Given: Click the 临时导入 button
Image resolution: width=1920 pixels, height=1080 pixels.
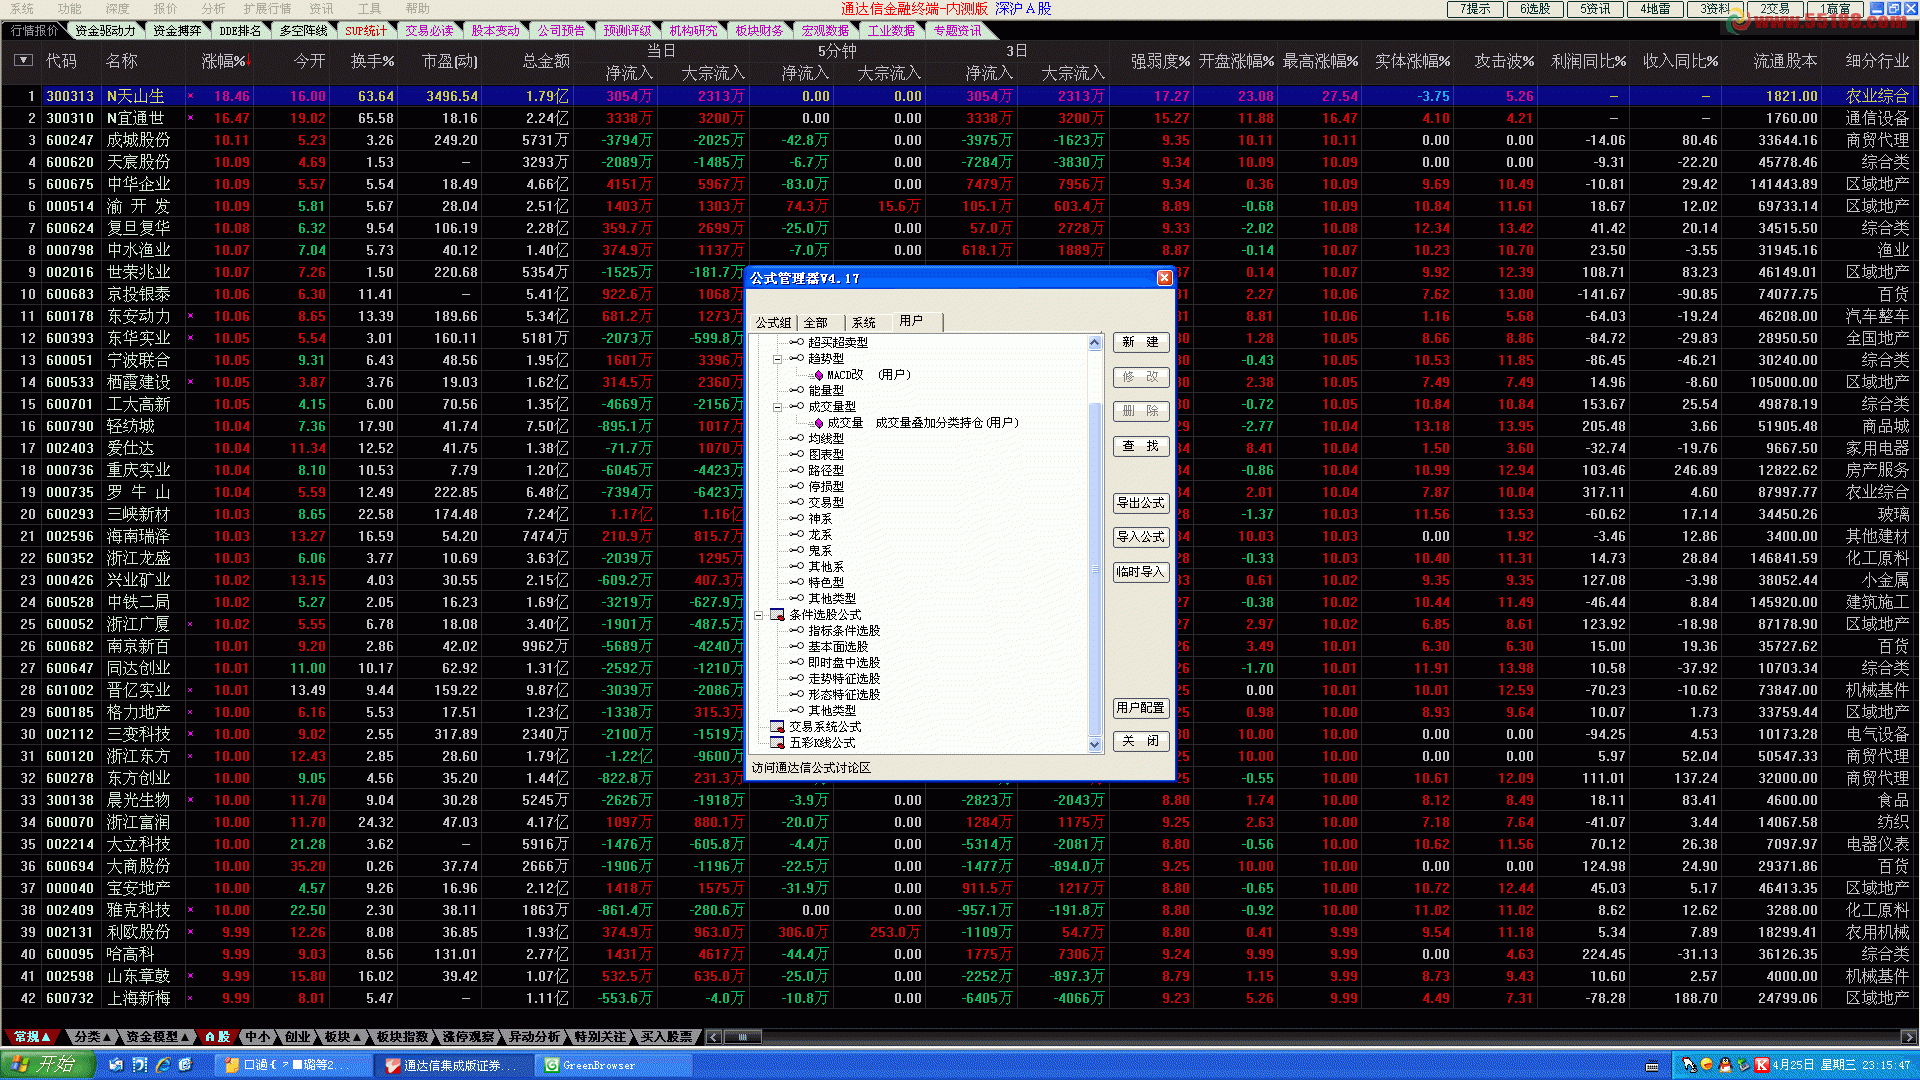Looking at the screenshot, I should pyautogui.click(x=1140, y=572).
